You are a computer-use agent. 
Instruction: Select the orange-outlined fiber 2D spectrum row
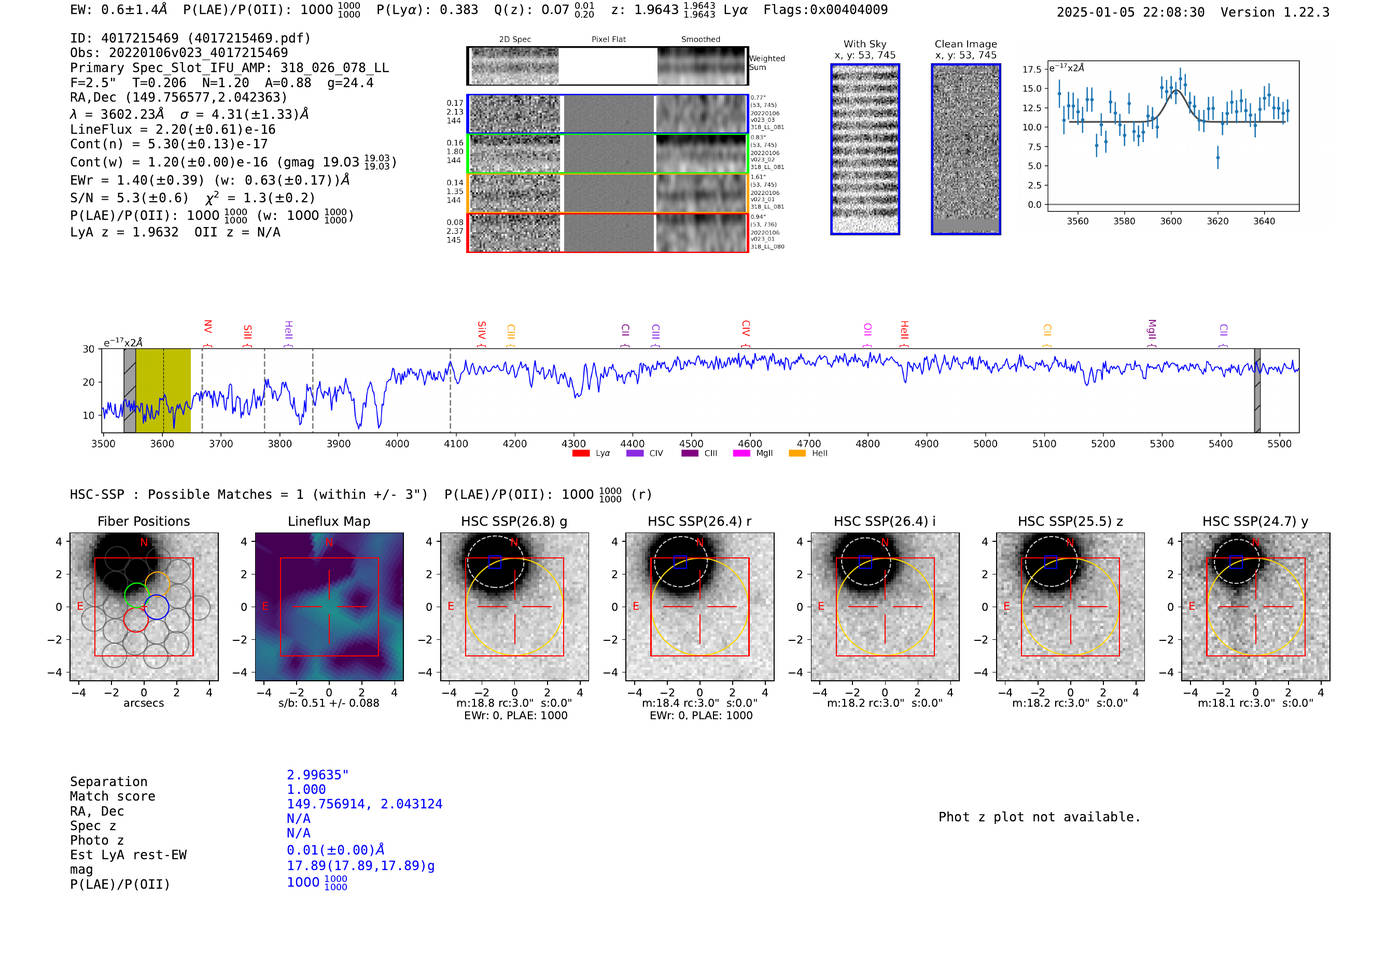607,193
